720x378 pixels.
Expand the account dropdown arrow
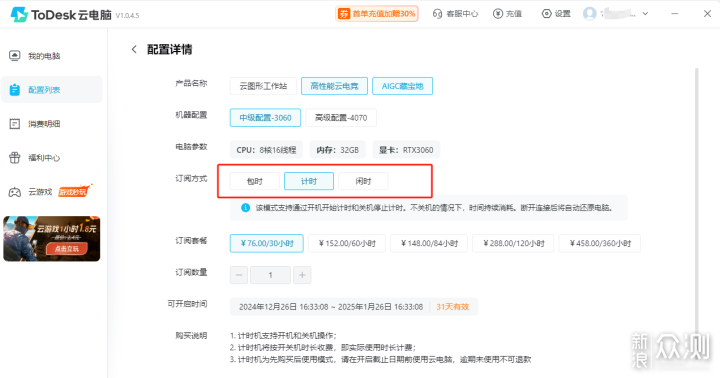[x=645, y=14]
